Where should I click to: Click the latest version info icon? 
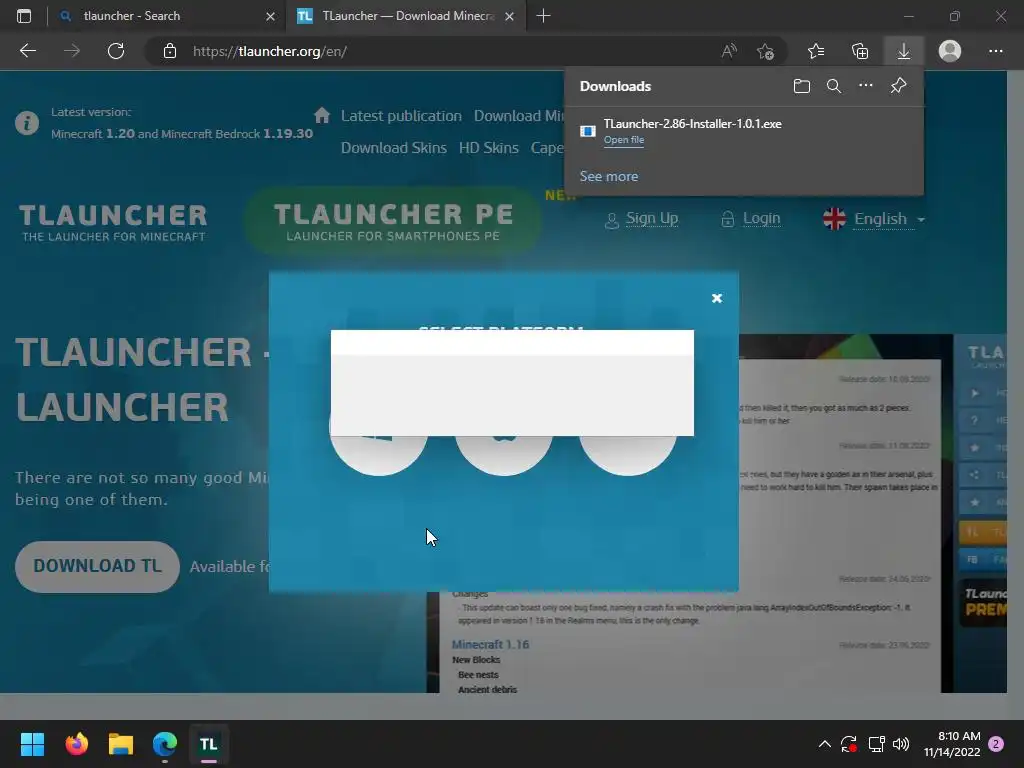point(27,123)
